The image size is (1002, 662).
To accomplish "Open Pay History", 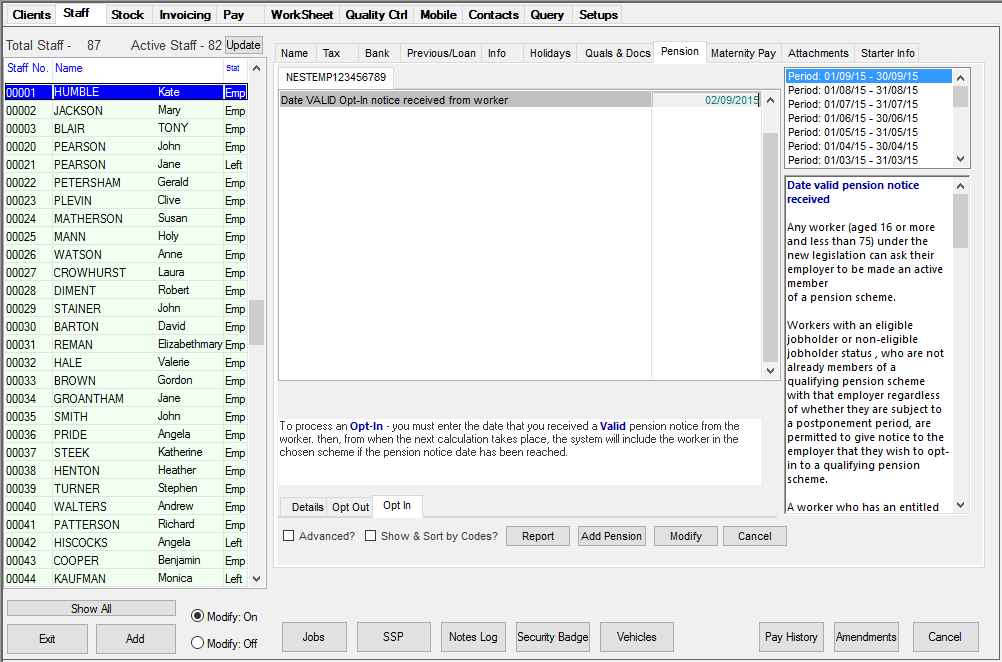I will (x=791, y=636).
